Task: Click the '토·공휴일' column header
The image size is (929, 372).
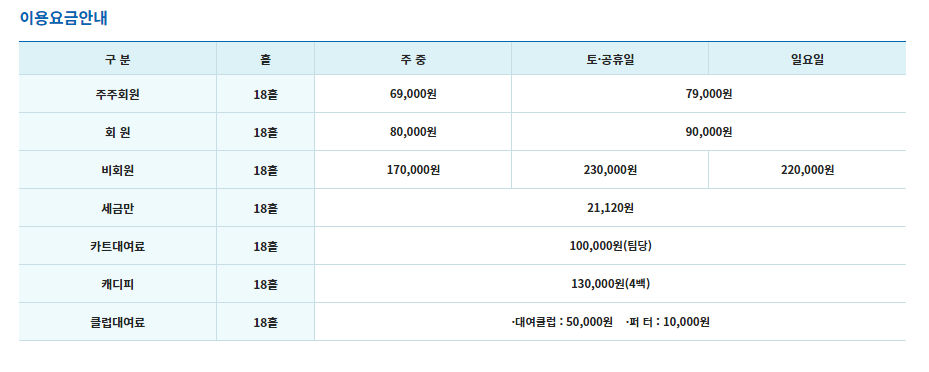Action: [x=610, y=59]
